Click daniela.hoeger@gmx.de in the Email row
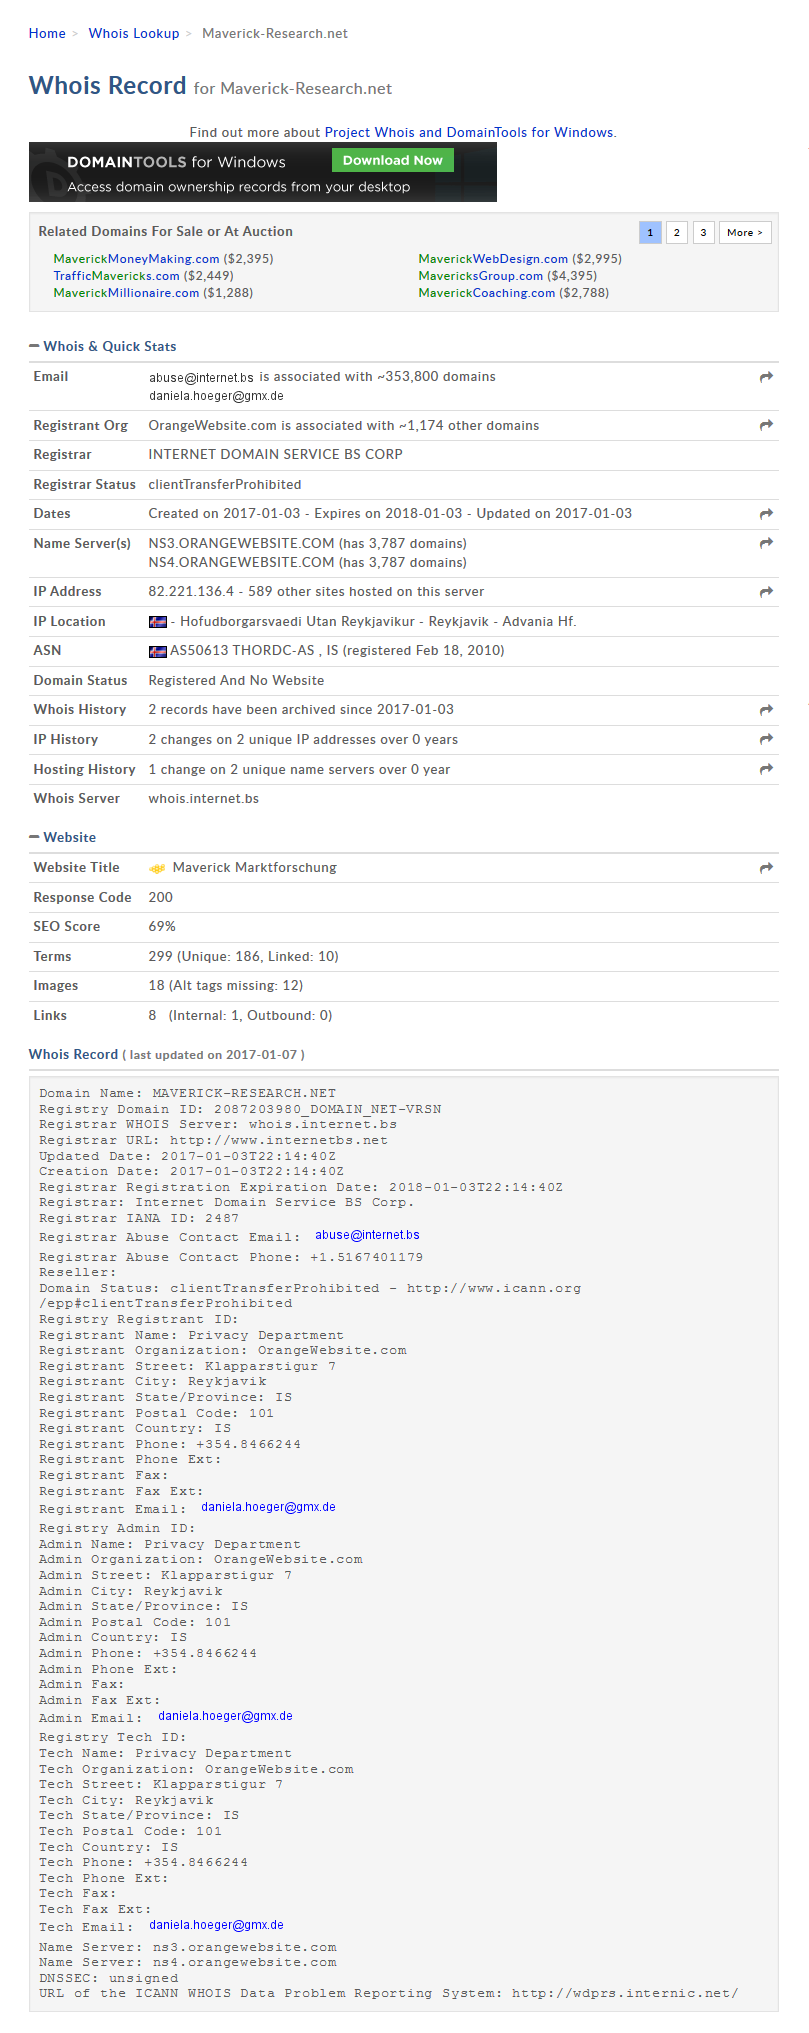The height and width of the screenshot is (2033, 809). pyautogui.click(x=216, y=396)
